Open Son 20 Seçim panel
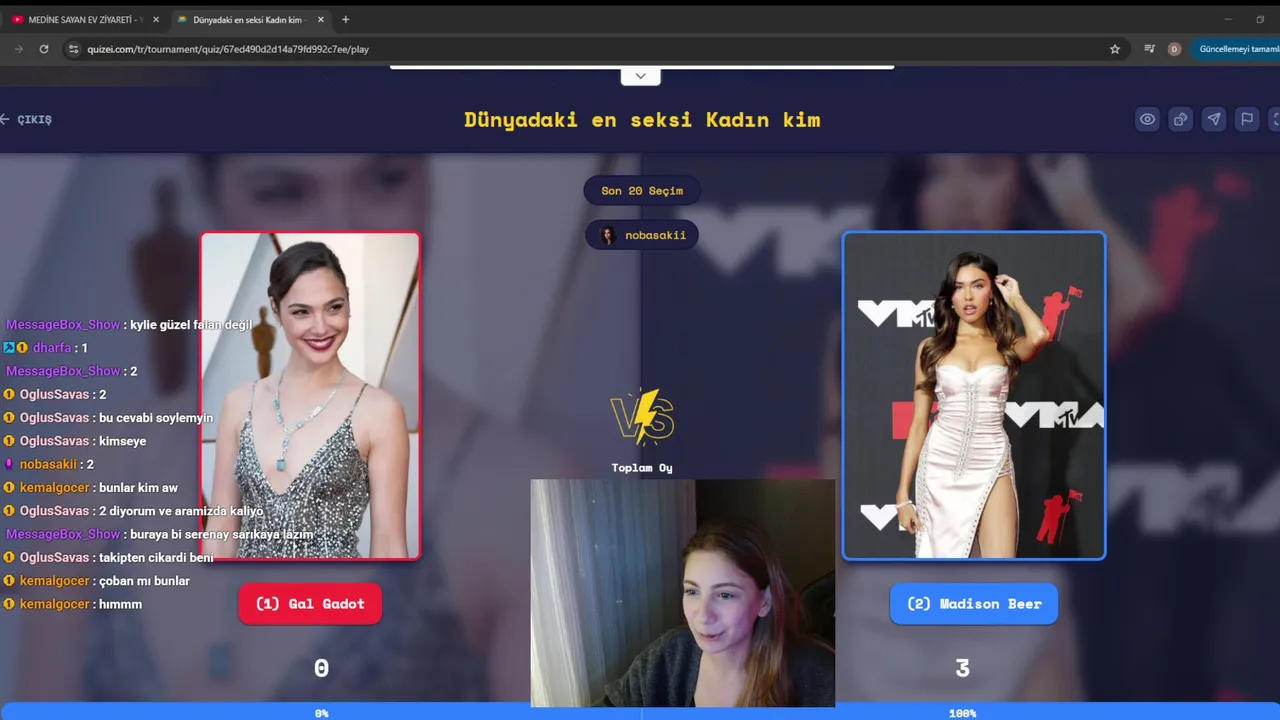Viewport: 1280px width, 720px height. click(642, 190)
